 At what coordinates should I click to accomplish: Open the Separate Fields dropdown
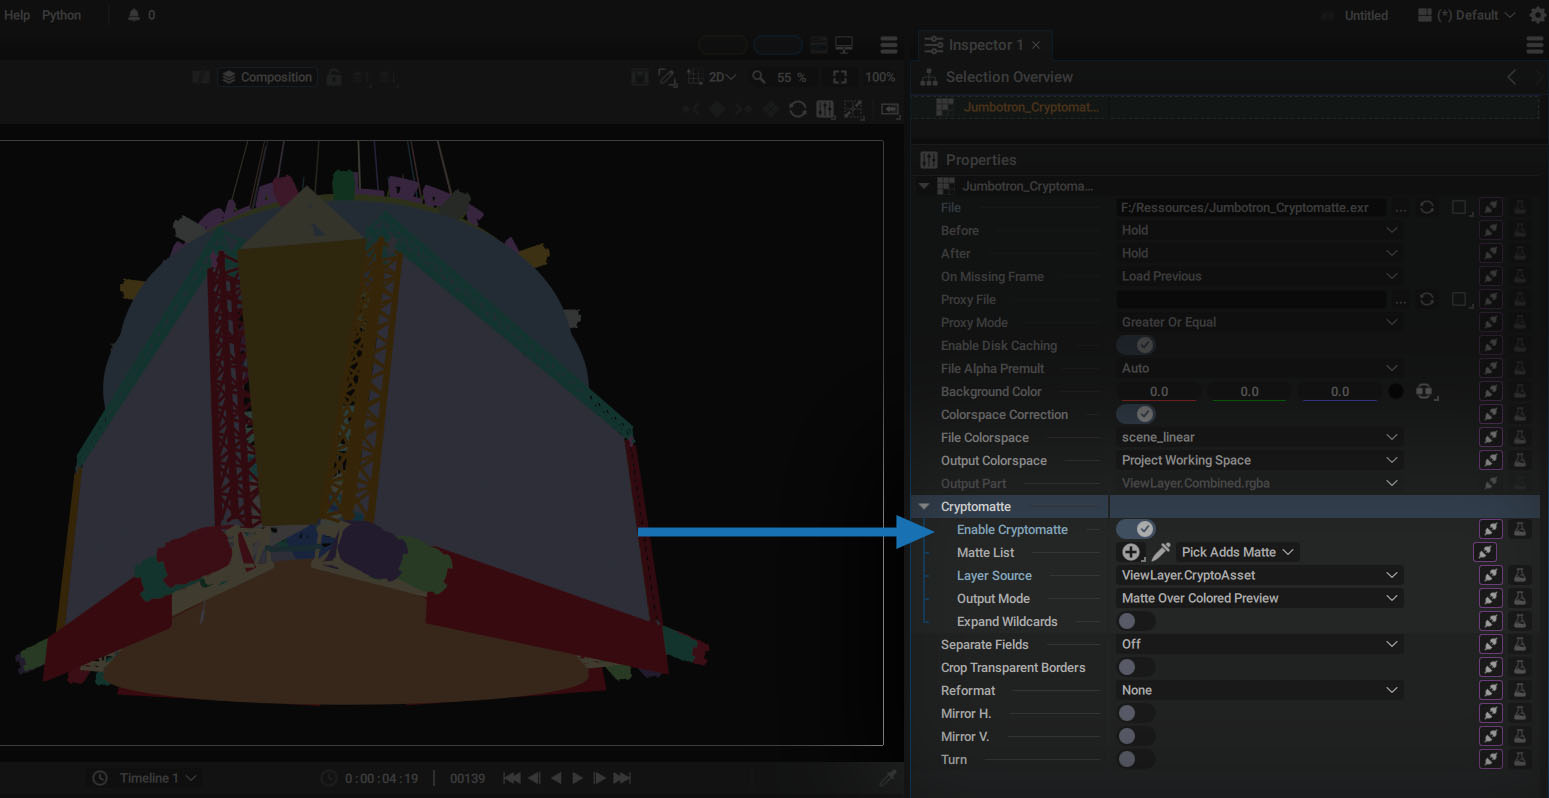(x=1259, y=644)
